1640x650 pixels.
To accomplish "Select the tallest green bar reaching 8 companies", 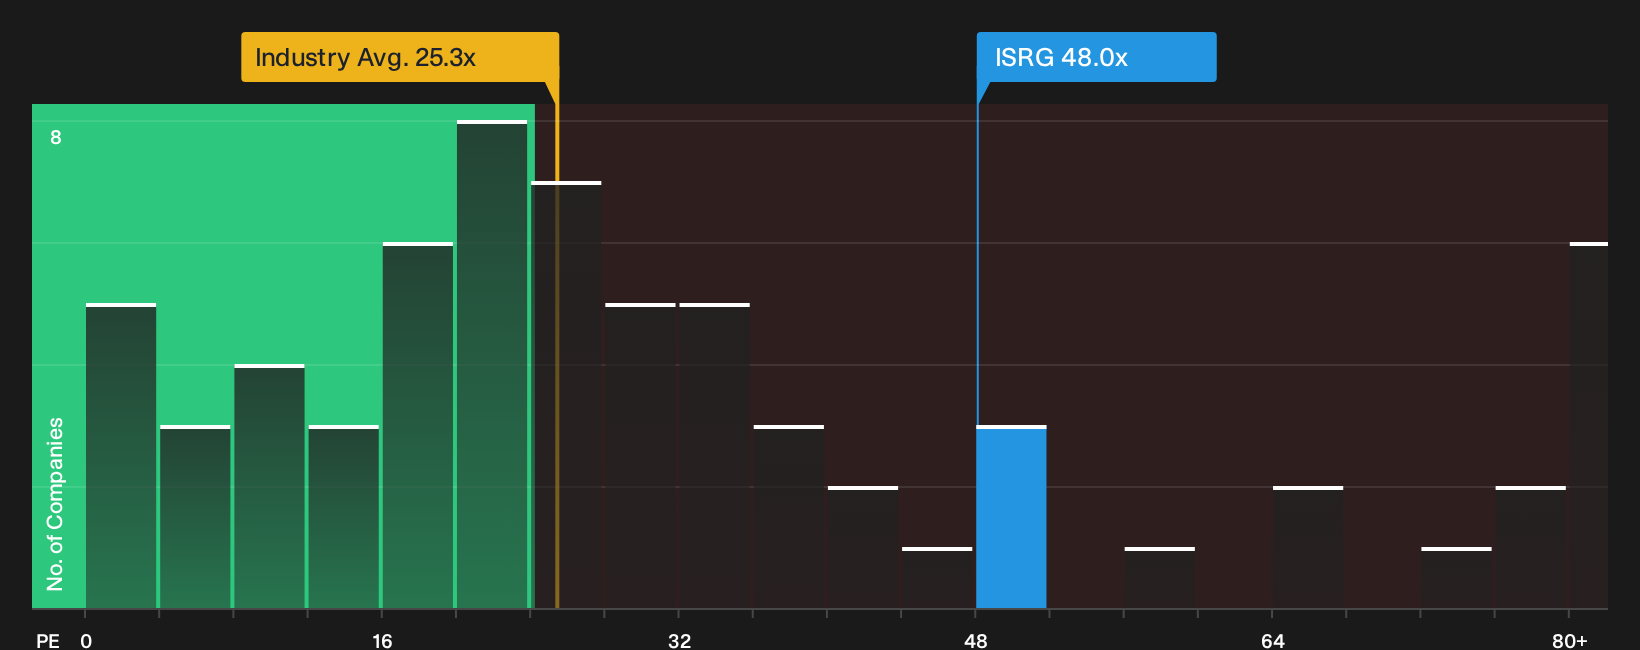I will pyautogui.click(x=492, y=364).
